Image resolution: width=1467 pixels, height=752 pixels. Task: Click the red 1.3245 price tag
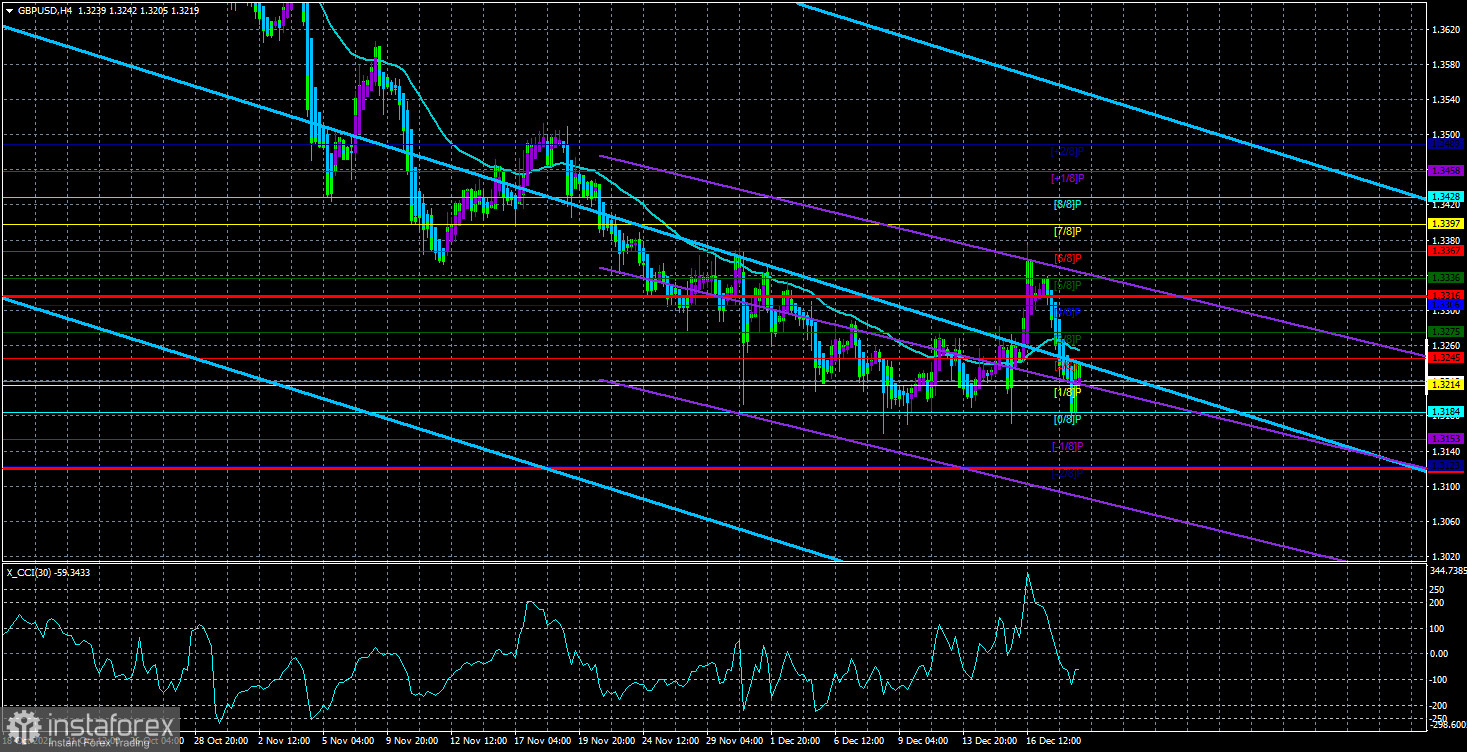(1446, 358)
